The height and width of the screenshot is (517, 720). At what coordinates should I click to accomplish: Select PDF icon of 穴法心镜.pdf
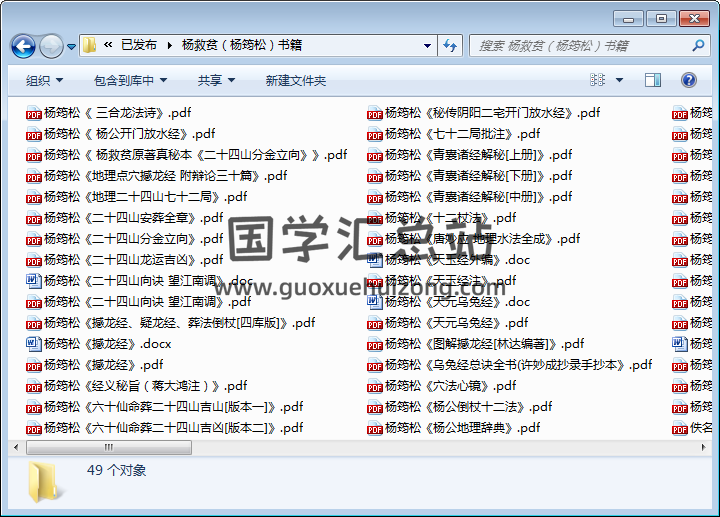coord(375,387)
